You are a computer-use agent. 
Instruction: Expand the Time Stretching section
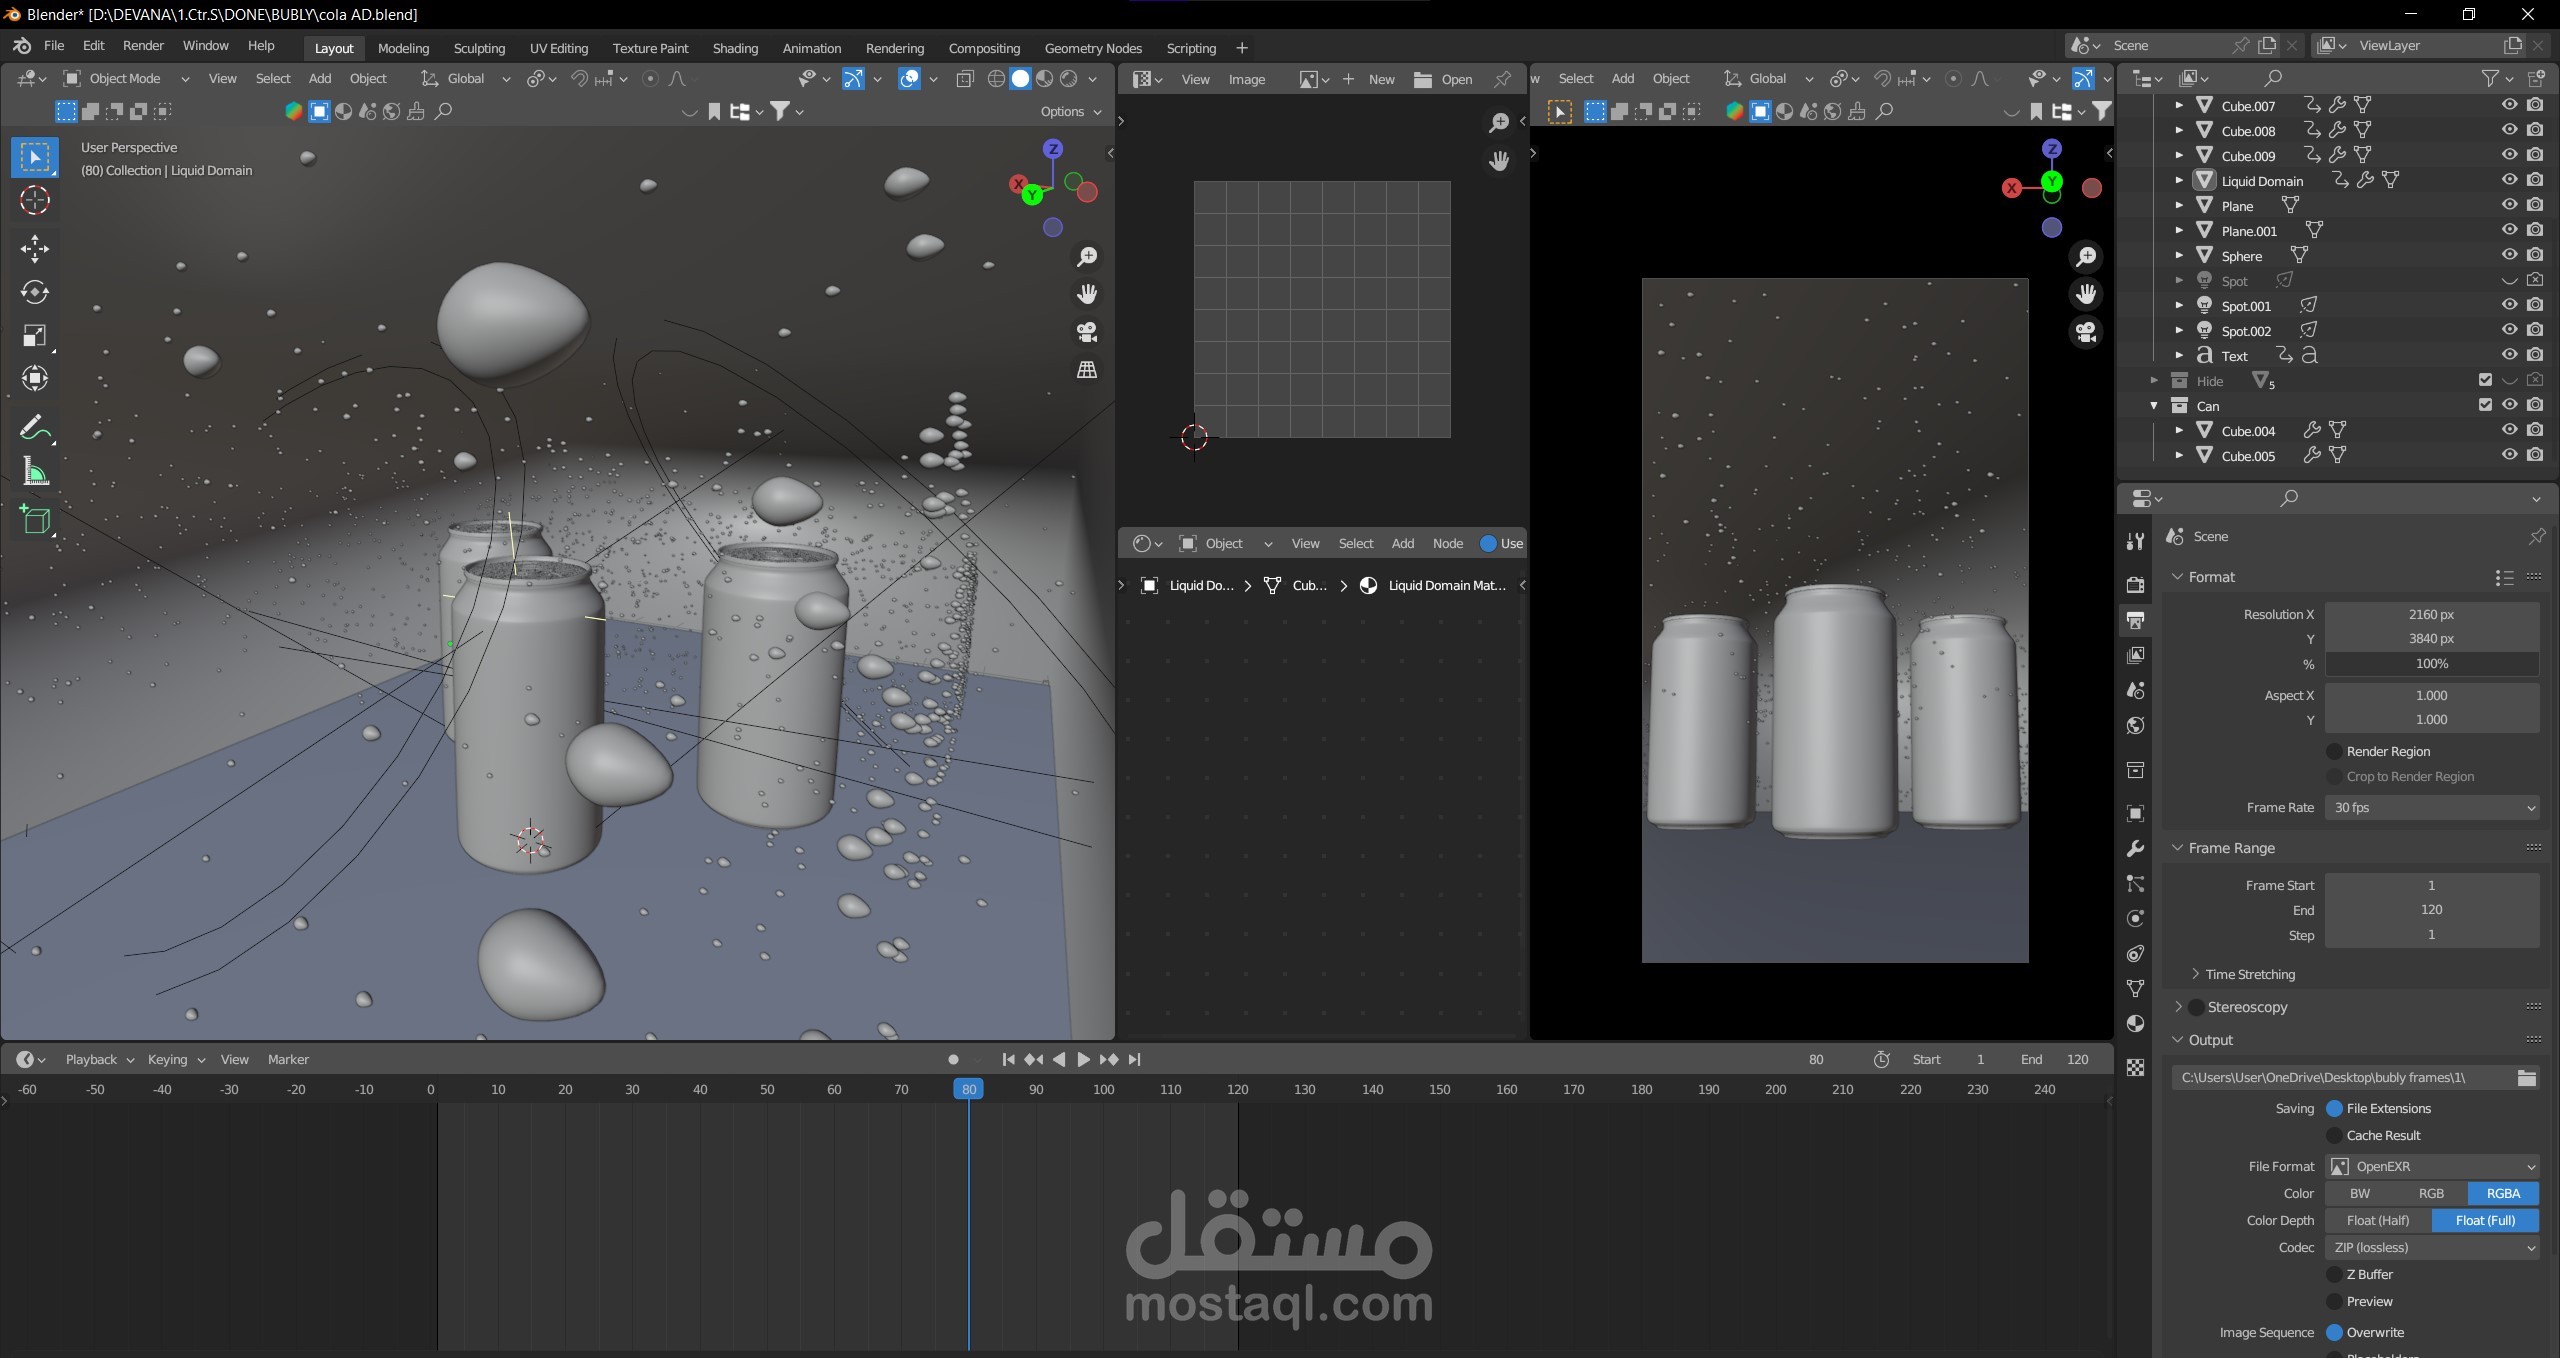point(2249,974)
